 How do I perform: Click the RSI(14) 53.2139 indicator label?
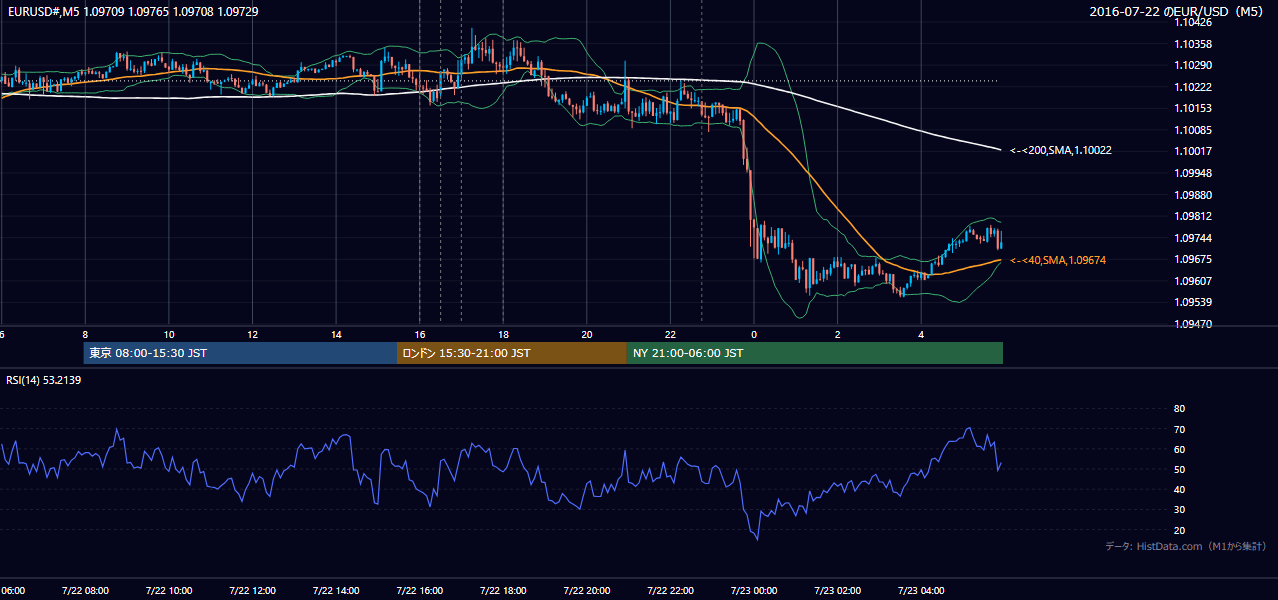44,380
